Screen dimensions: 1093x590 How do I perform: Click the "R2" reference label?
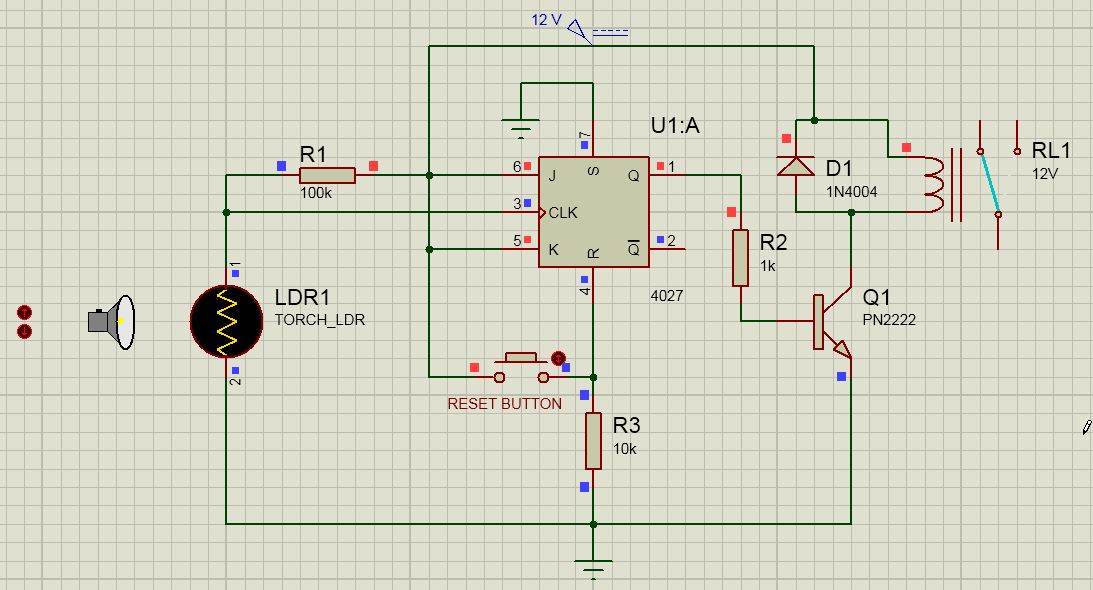pyautogui.click(x=773, y=242)
